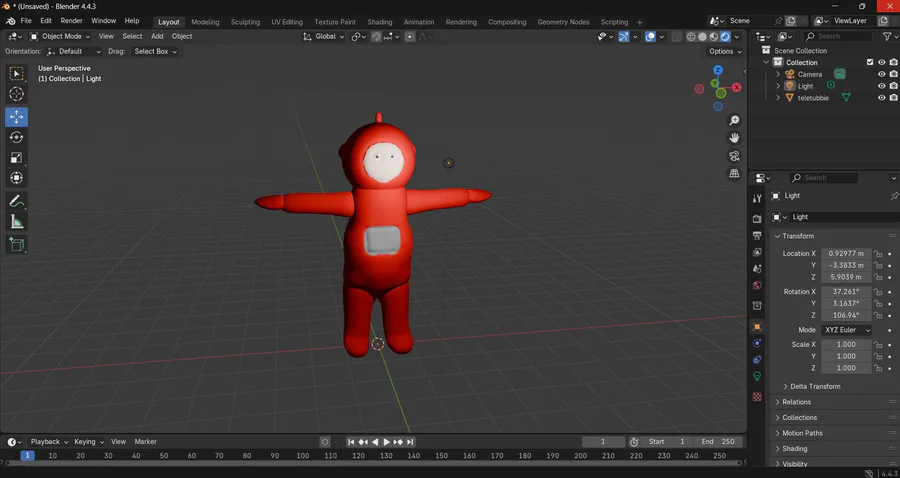This screenshot has width=900, height=478.
Task: Switch to the Geometry Nodes workspace tab
Action: 563,22
